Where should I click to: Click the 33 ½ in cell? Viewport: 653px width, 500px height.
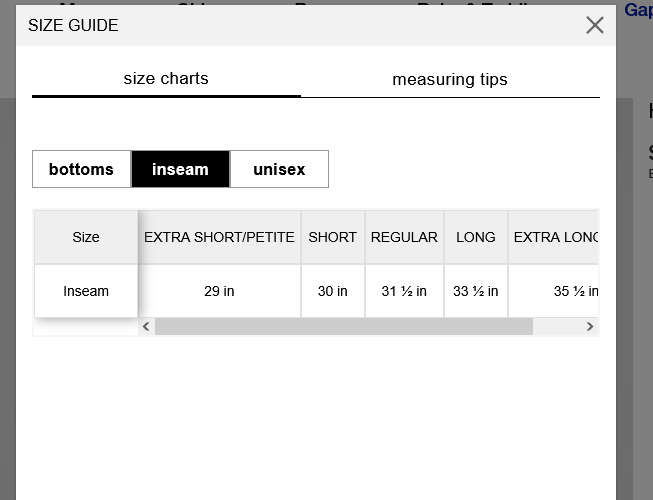(476, 291)
